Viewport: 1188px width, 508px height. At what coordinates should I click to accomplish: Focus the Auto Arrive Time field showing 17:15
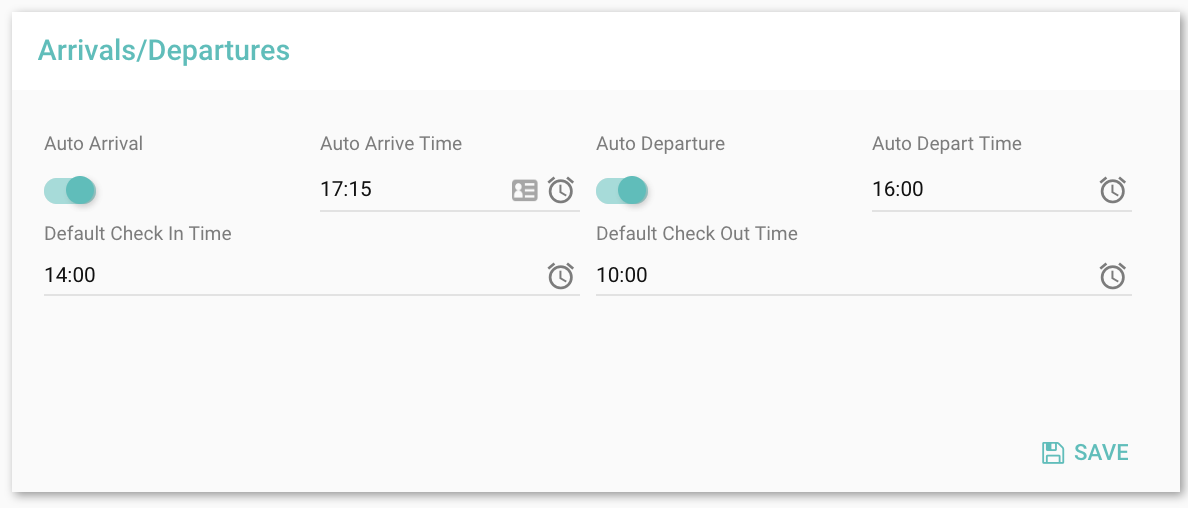(410, 189)
